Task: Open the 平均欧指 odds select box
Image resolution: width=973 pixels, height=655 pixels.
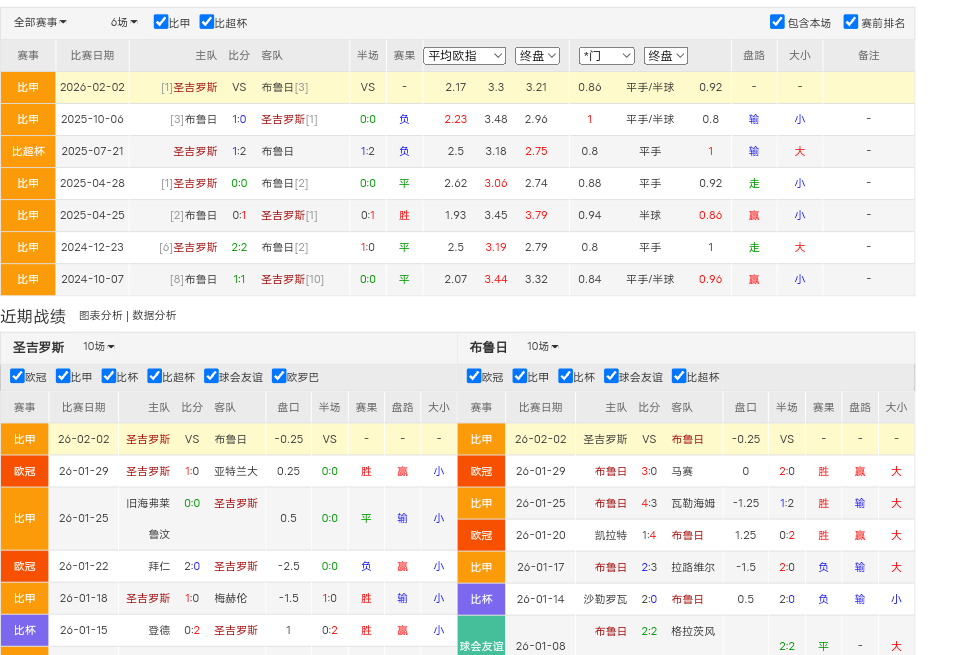Action: [x=464, y=56]
